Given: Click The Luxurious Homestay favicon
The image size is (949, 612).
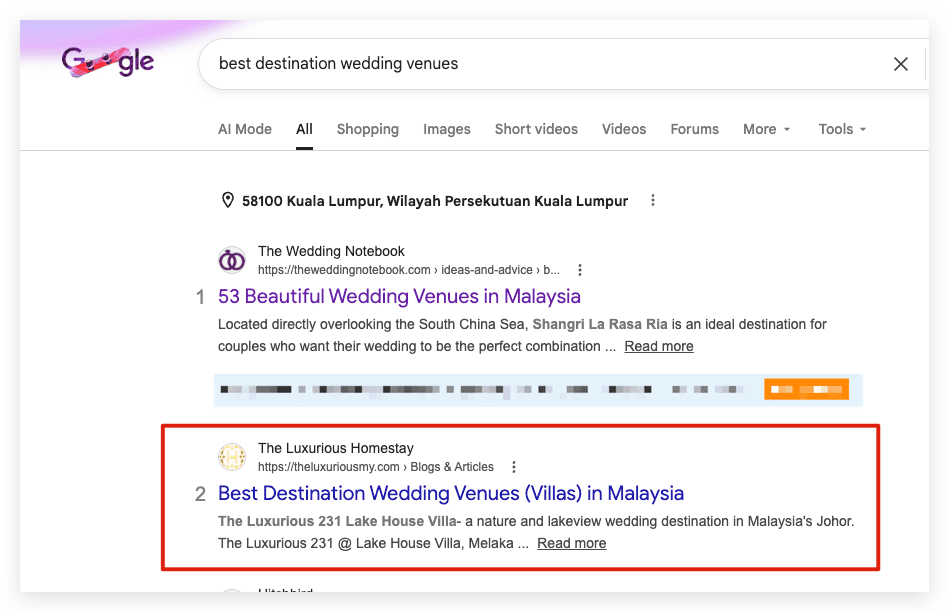Looking at the screenshot, I should [232, 457].
